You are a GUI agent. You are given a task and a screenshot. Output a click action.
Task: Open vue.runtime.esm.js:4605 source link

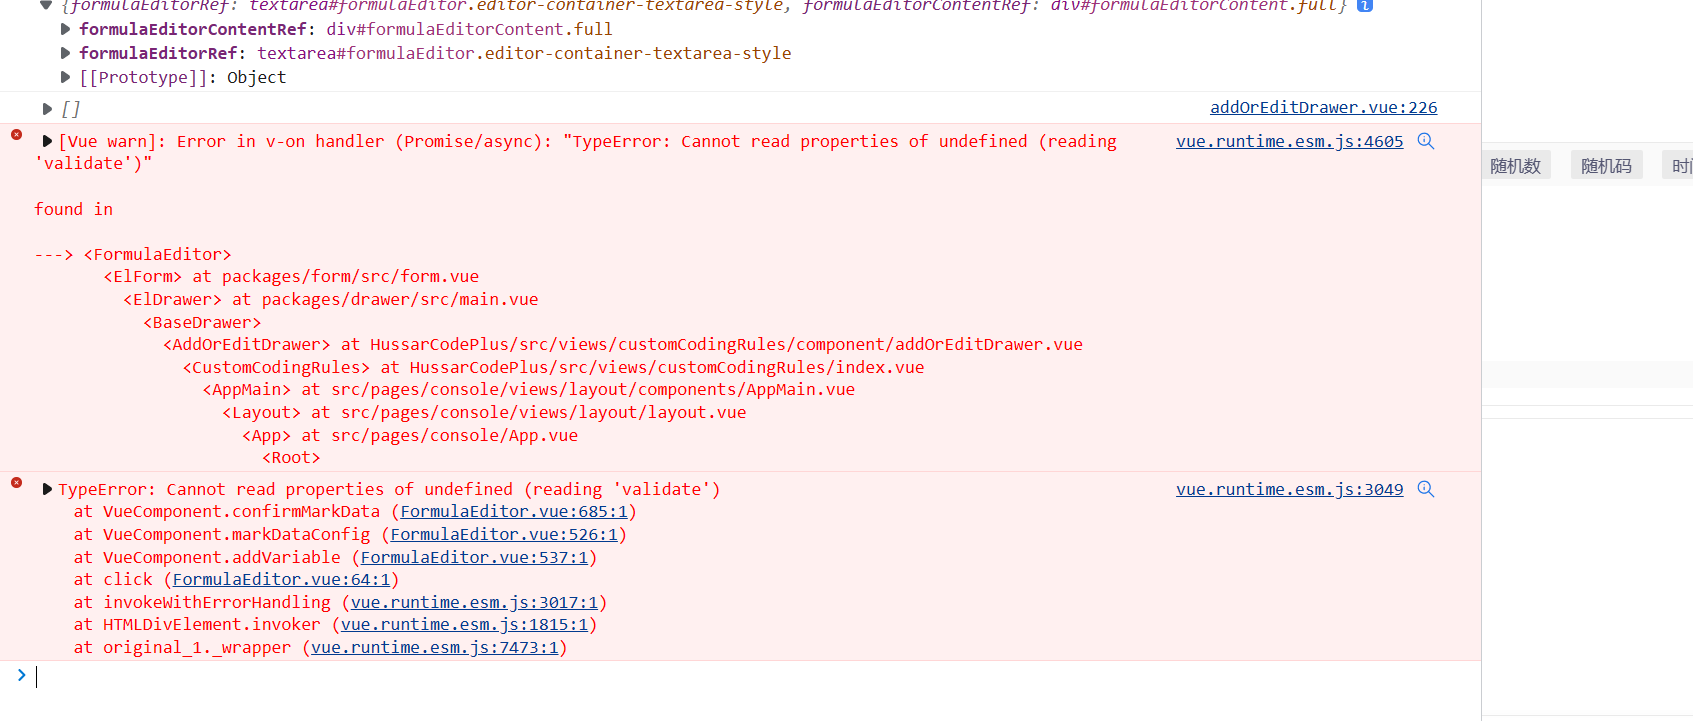(x=1290, y=141)
